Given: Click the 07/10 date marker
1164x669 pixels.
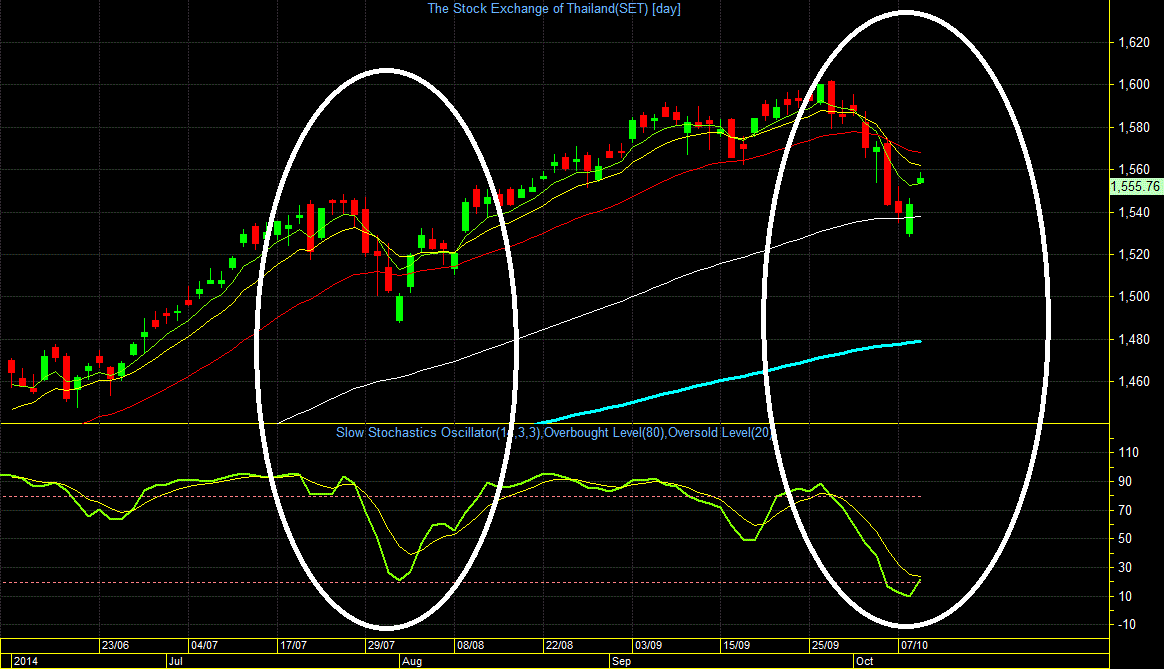Looking at the screenshot, I should 914,645.
